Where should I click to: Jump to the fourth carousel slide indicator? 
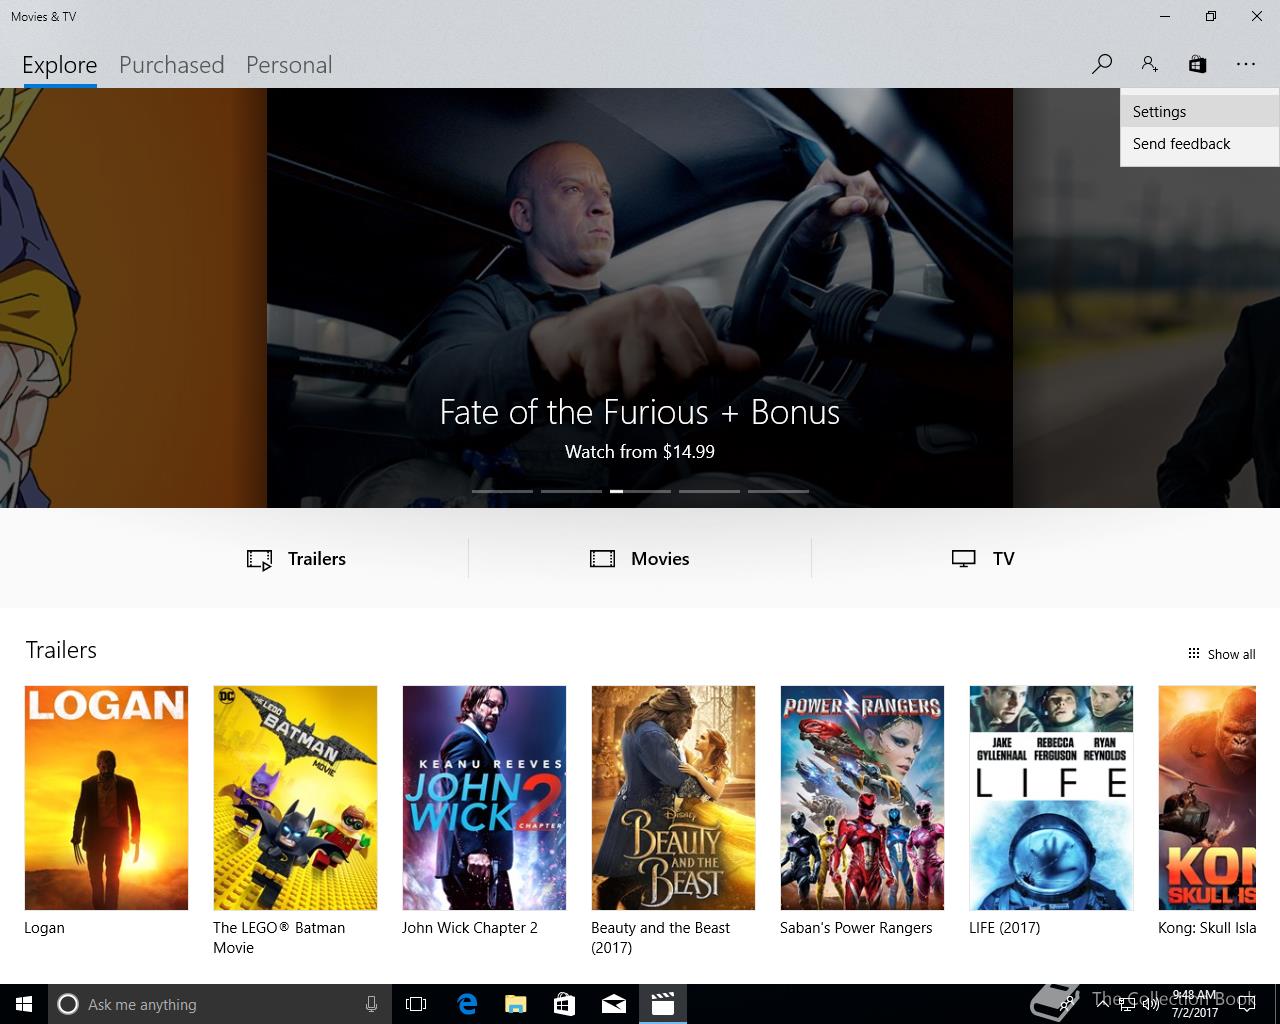pos(709,491)
